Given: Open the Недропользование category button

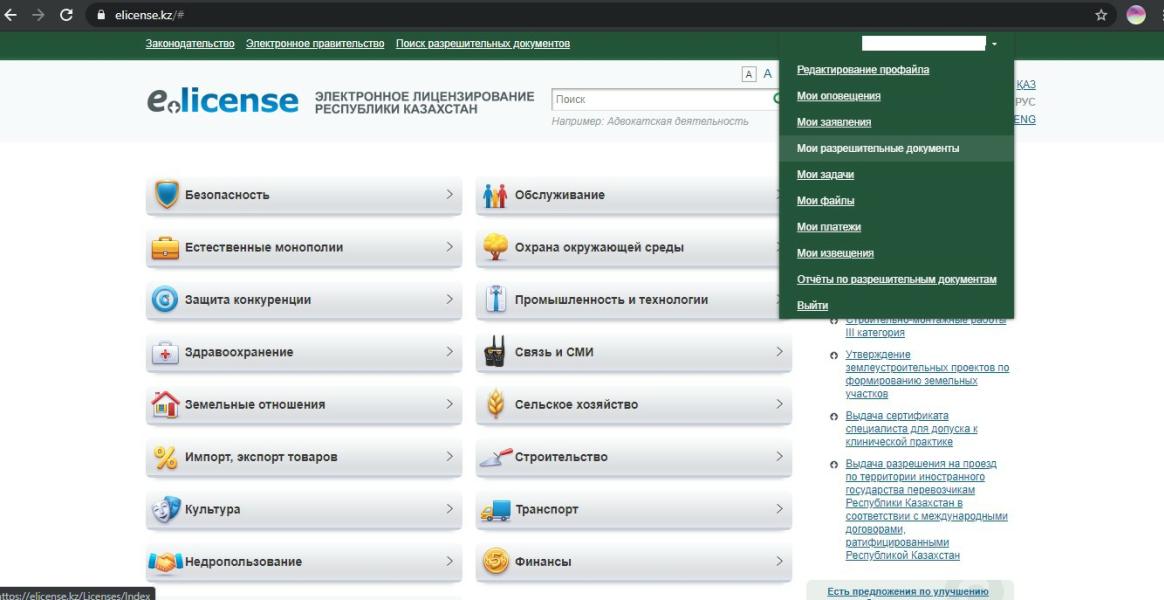Looking at the screenshot, I should (x=304, y=561).
